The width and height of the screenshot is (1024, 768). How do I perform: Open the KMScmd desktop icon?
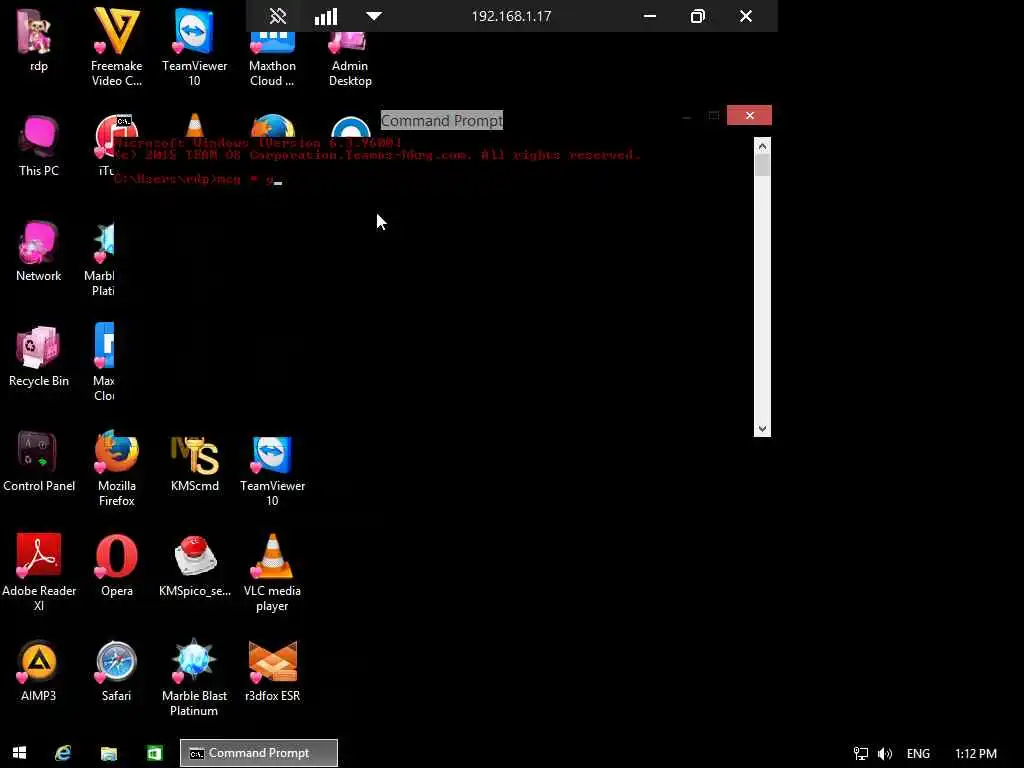(195, 461)
